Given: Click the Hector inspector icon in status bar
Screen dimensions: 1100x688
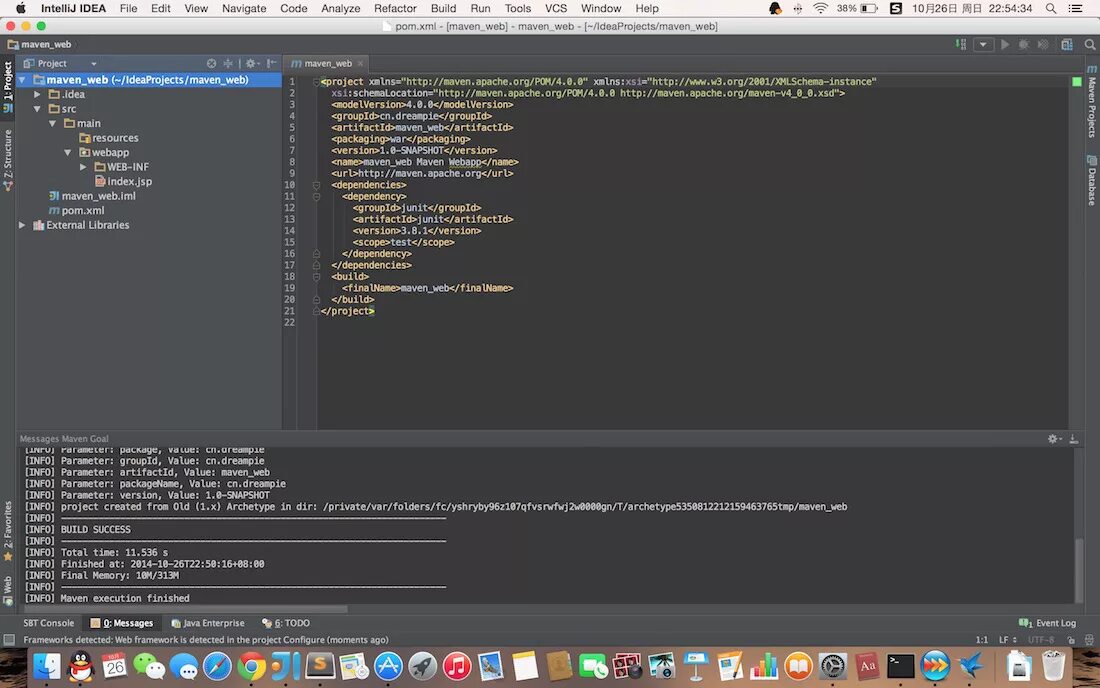Looking at the screenshot, I should coord(1089,640).
